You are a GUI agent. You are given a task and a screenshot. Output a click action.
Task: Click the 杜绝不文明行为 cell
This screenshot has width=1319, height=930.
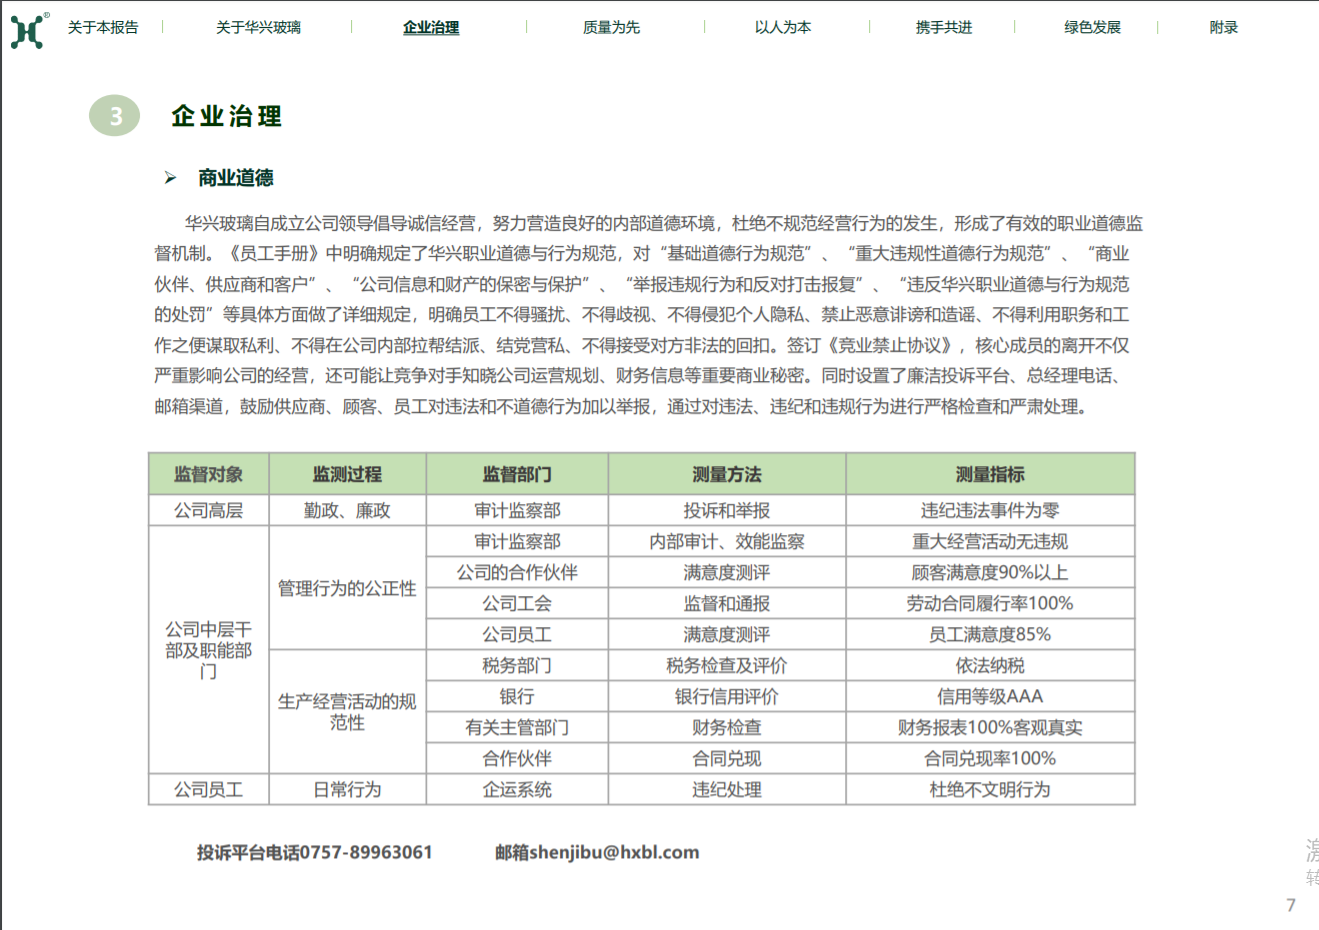[990, 789]
